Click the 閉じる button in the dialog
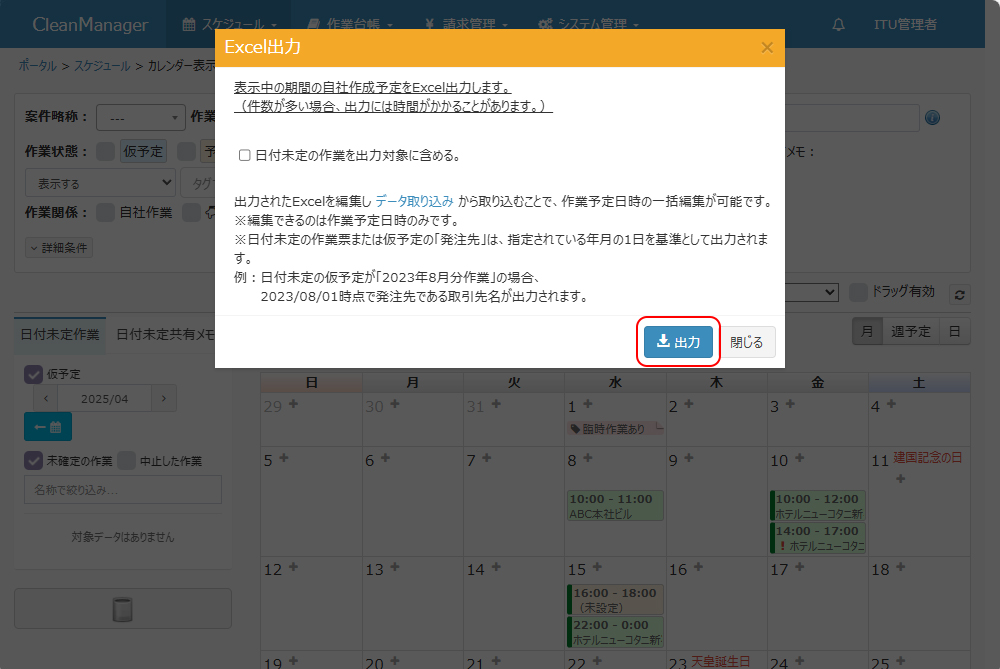Screen dimensions: 1000x669 [747, 342]
